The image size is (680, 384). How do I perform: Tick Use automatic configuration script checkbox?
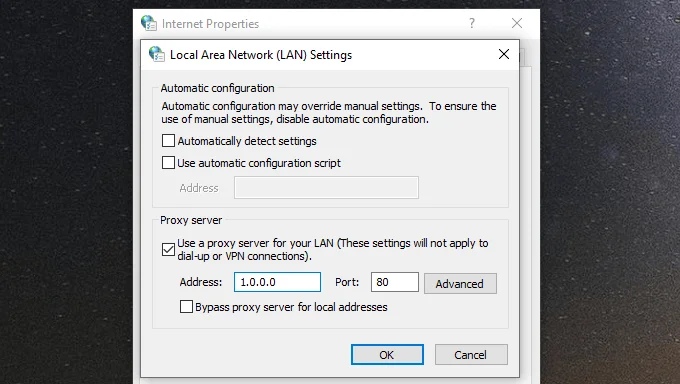pyautogui.click(x=168, y=163)
